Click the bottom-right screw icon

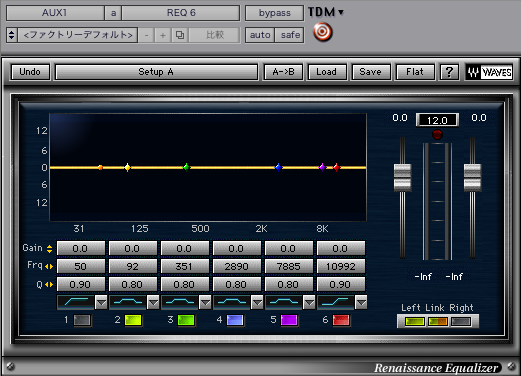[x=512, y=366]
